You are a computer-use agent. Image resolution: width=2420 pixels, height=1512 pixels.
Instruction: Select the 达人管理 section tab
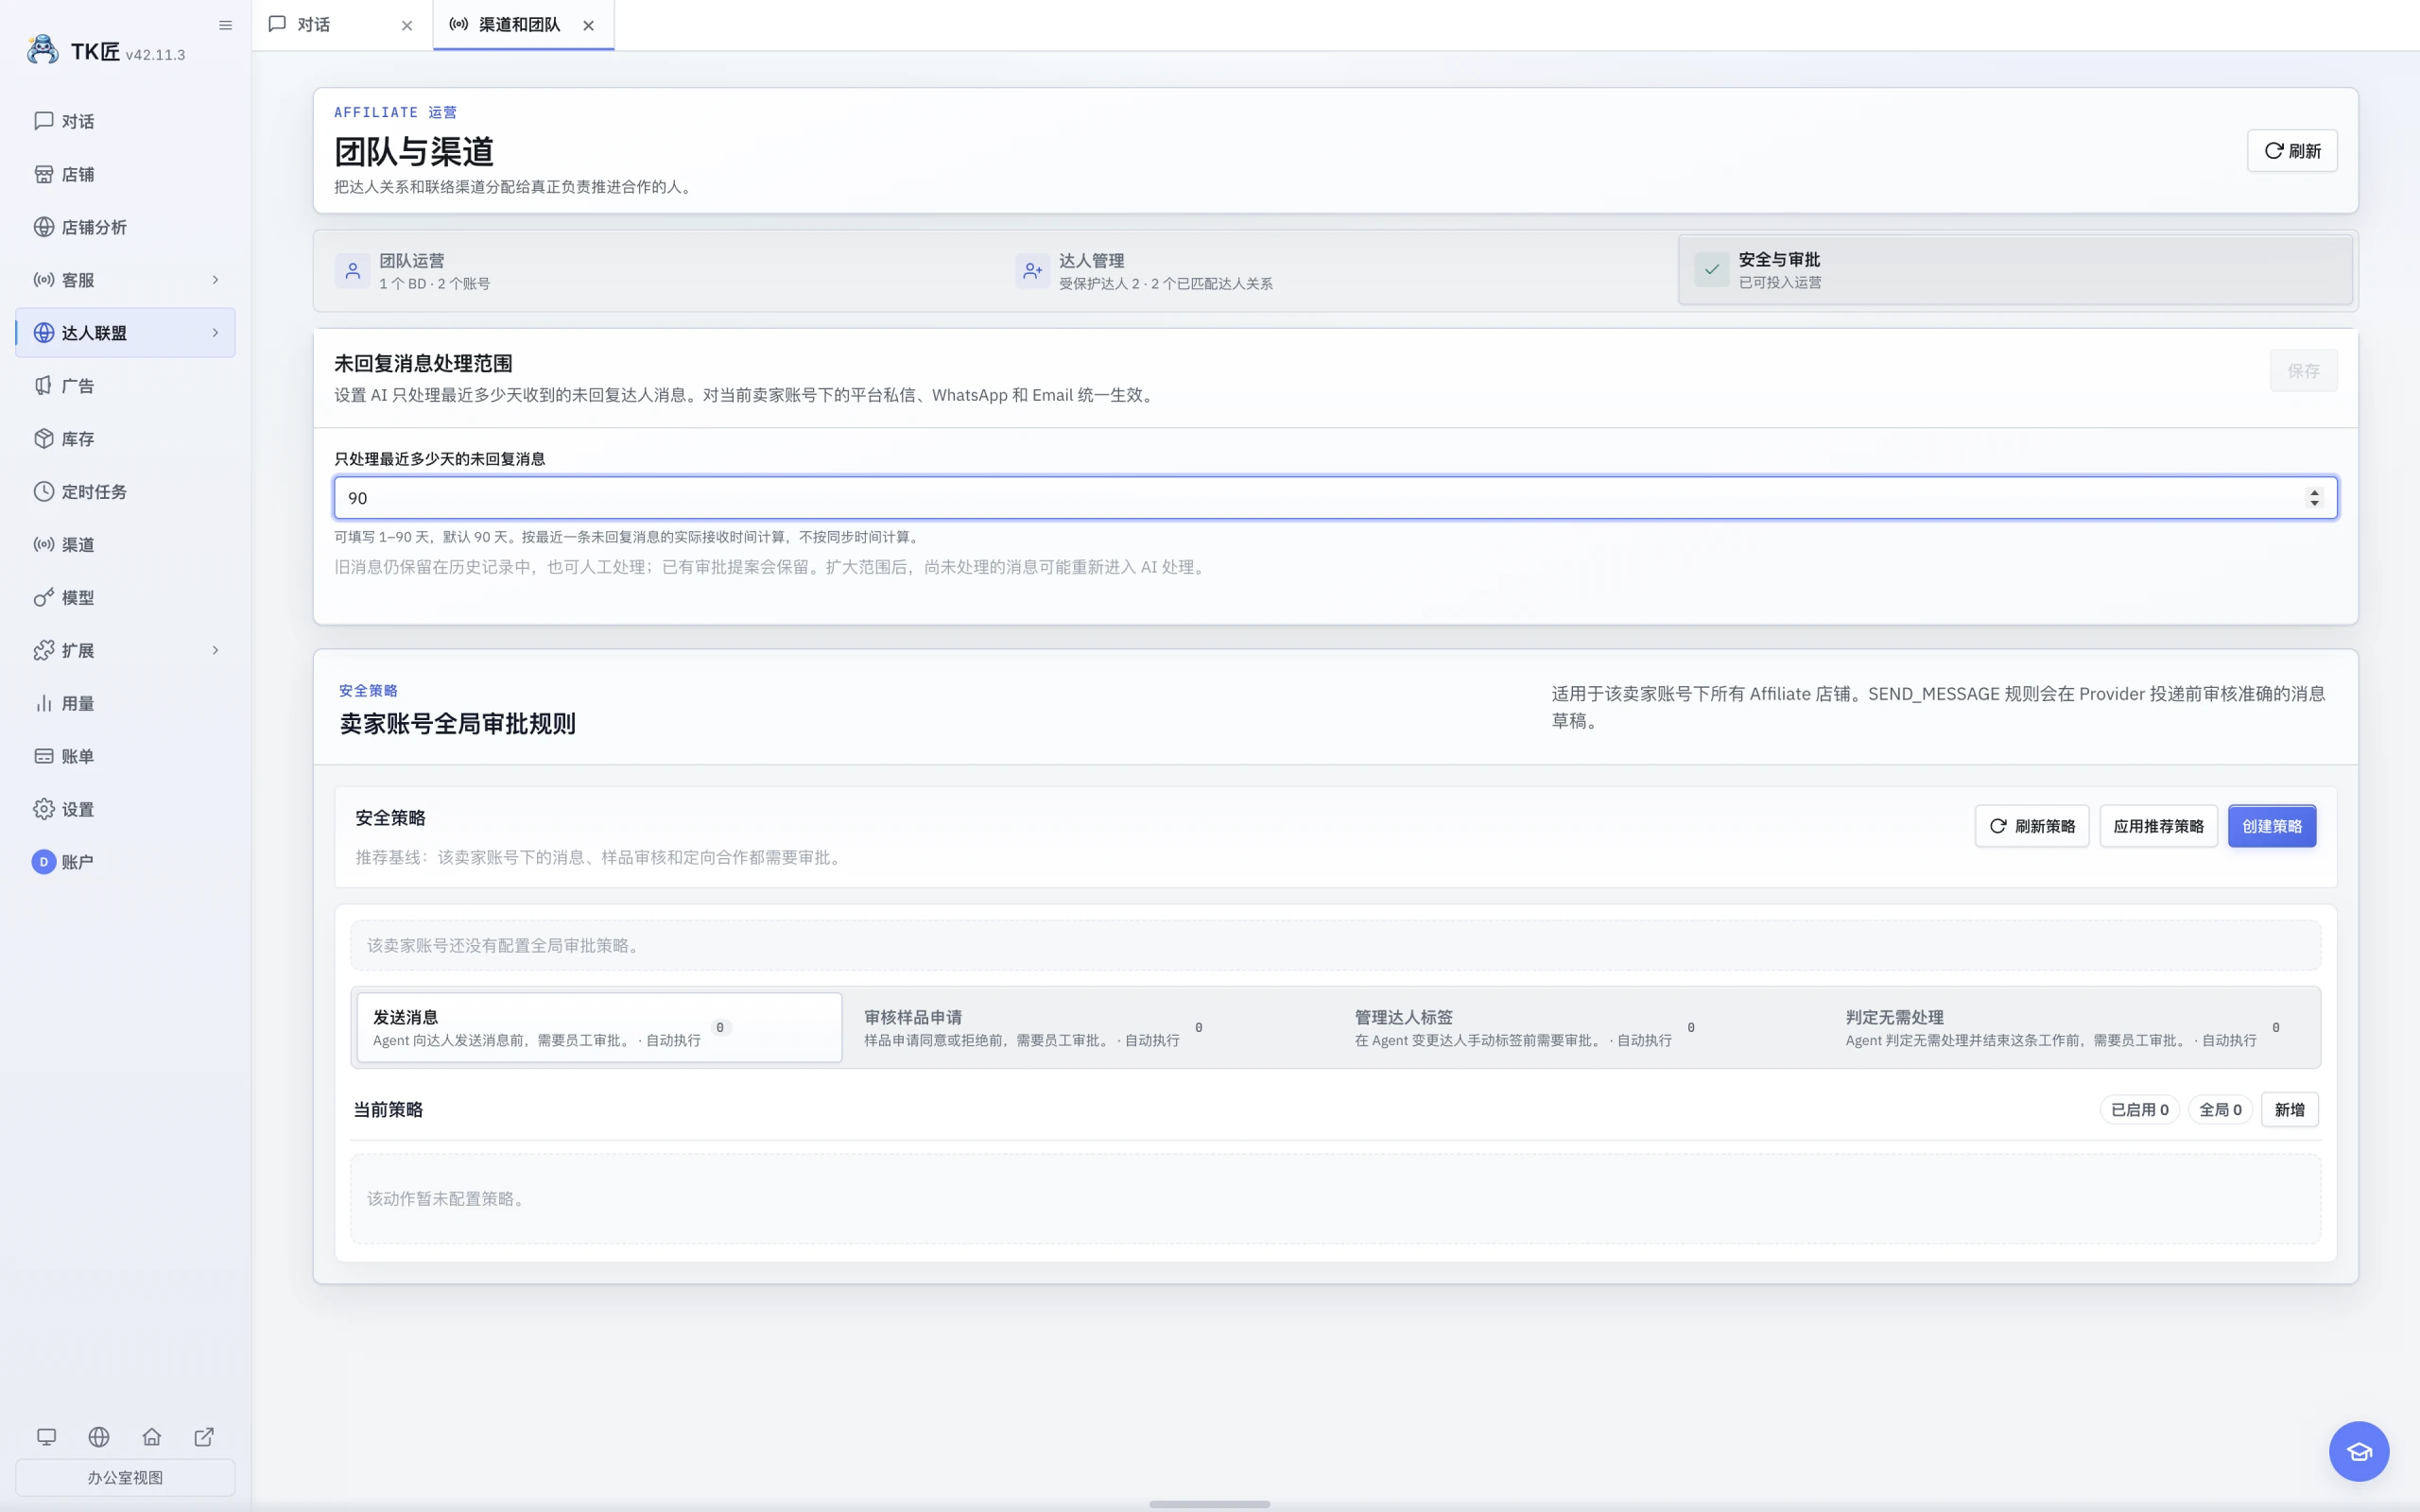[x=1335, y=271]
